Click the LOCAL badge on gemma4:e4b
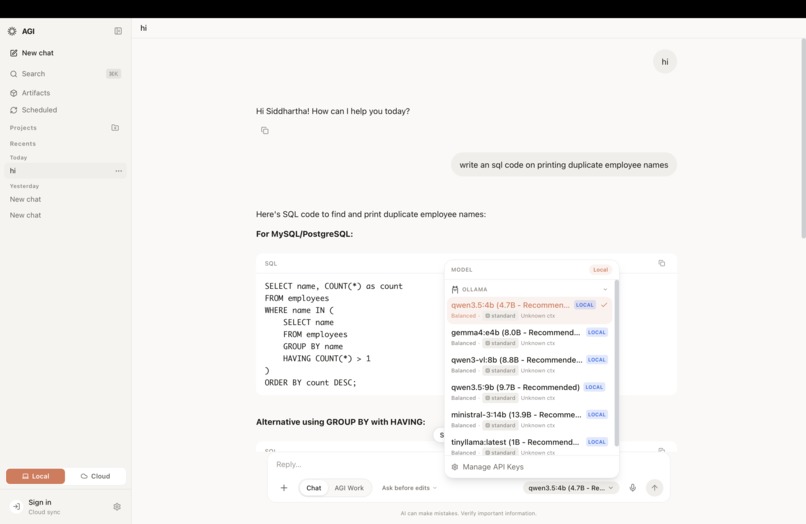The height and width of the screenshot is (524, 806). 597,332
